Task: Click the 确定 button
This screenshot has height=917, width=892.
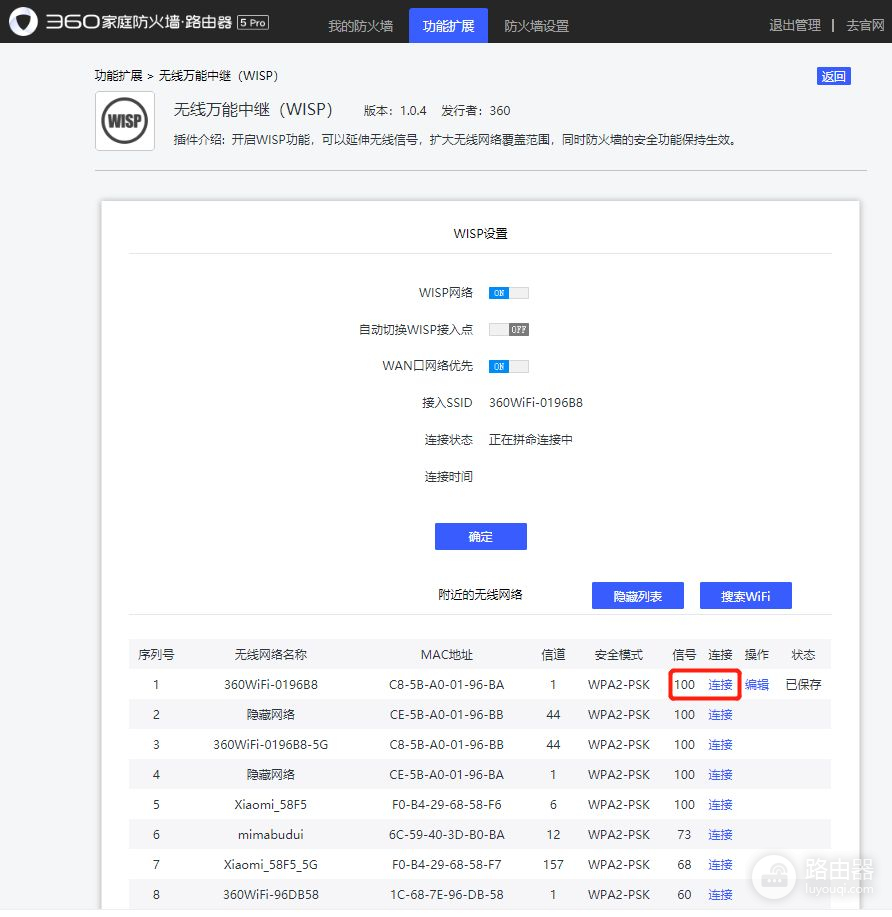Action: coord(480,537)
